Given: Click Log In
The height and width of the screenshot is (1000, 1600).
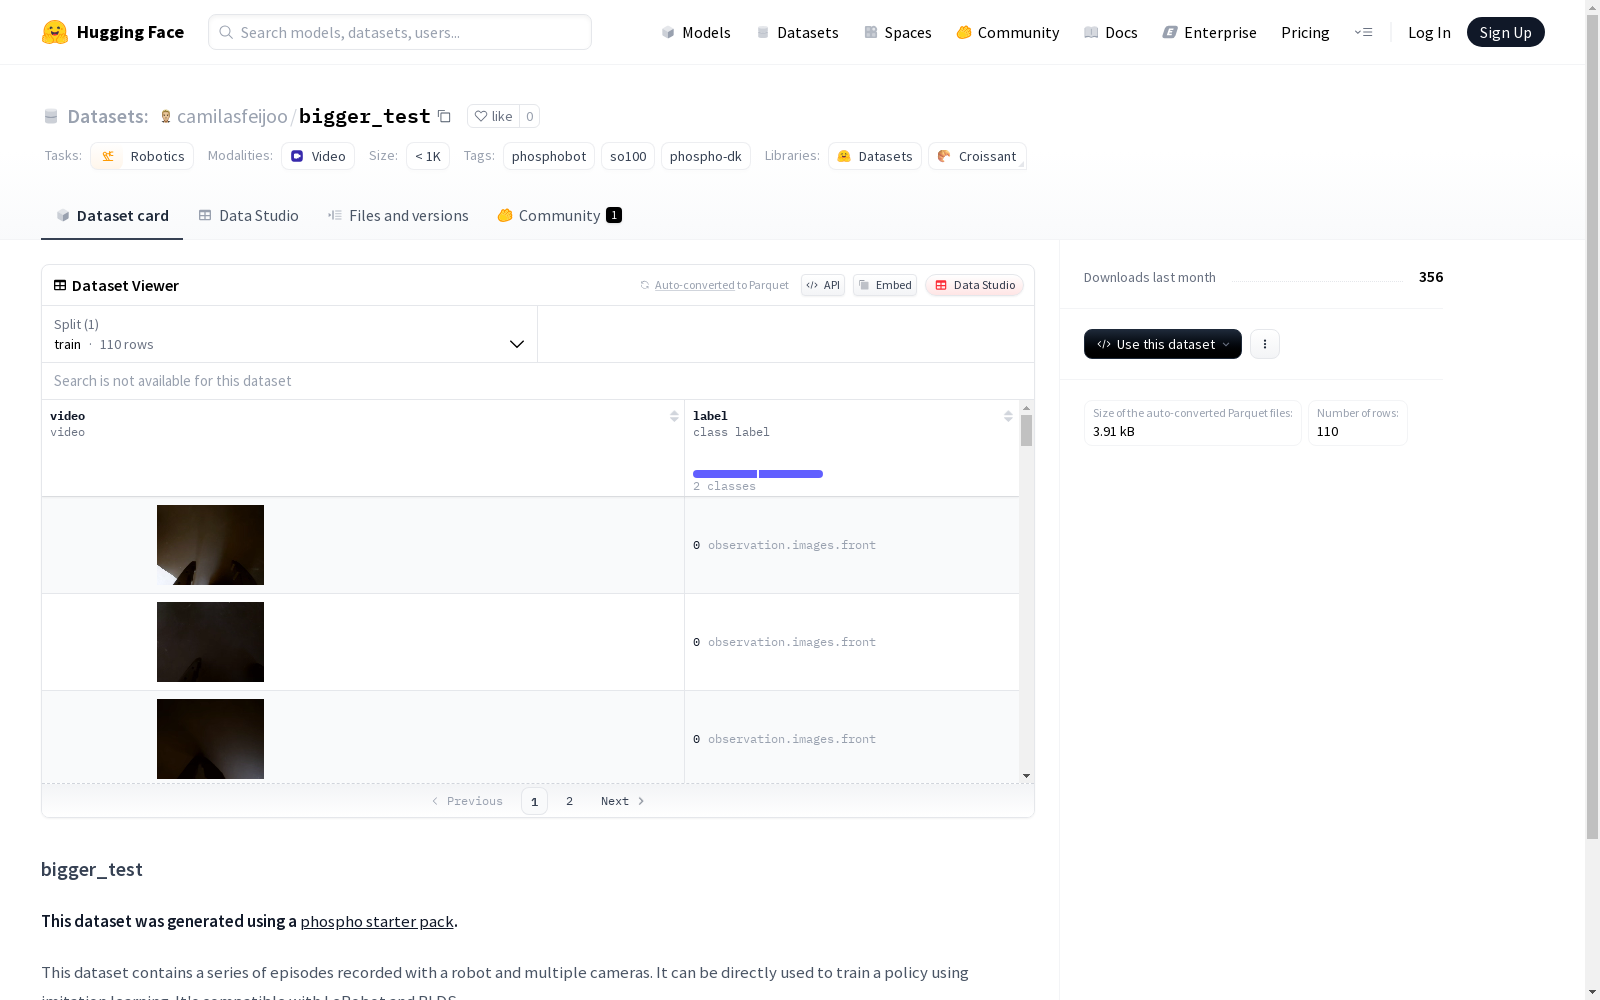Looking at the screenshot, I should [x=1429, y=32].
